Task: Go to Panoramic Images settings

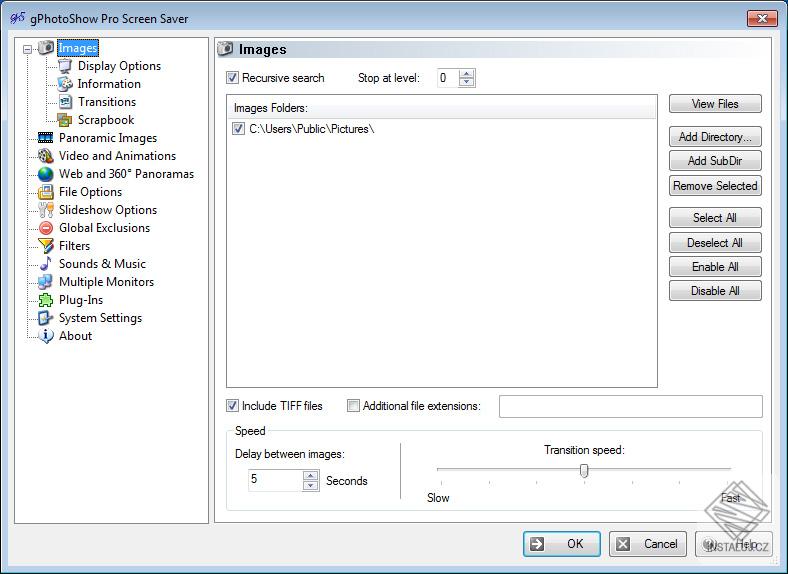Action: click(x=108, y=138)
